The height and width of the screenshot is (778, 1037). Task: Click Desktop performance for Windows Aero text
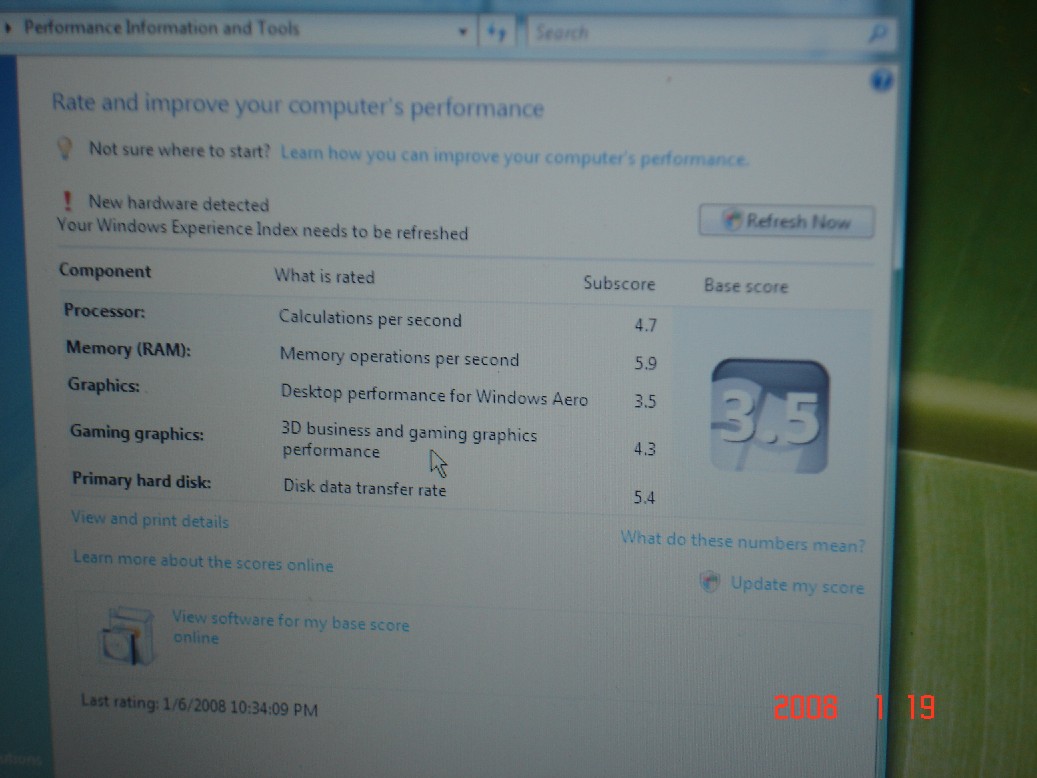pos(435,395)
